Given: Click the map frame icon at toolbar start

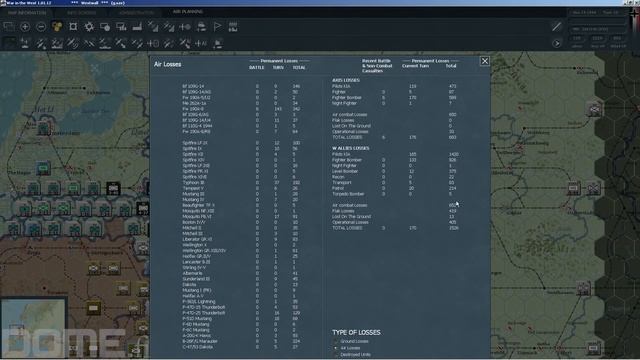Looking at the screenshot, I should [9, 27].
